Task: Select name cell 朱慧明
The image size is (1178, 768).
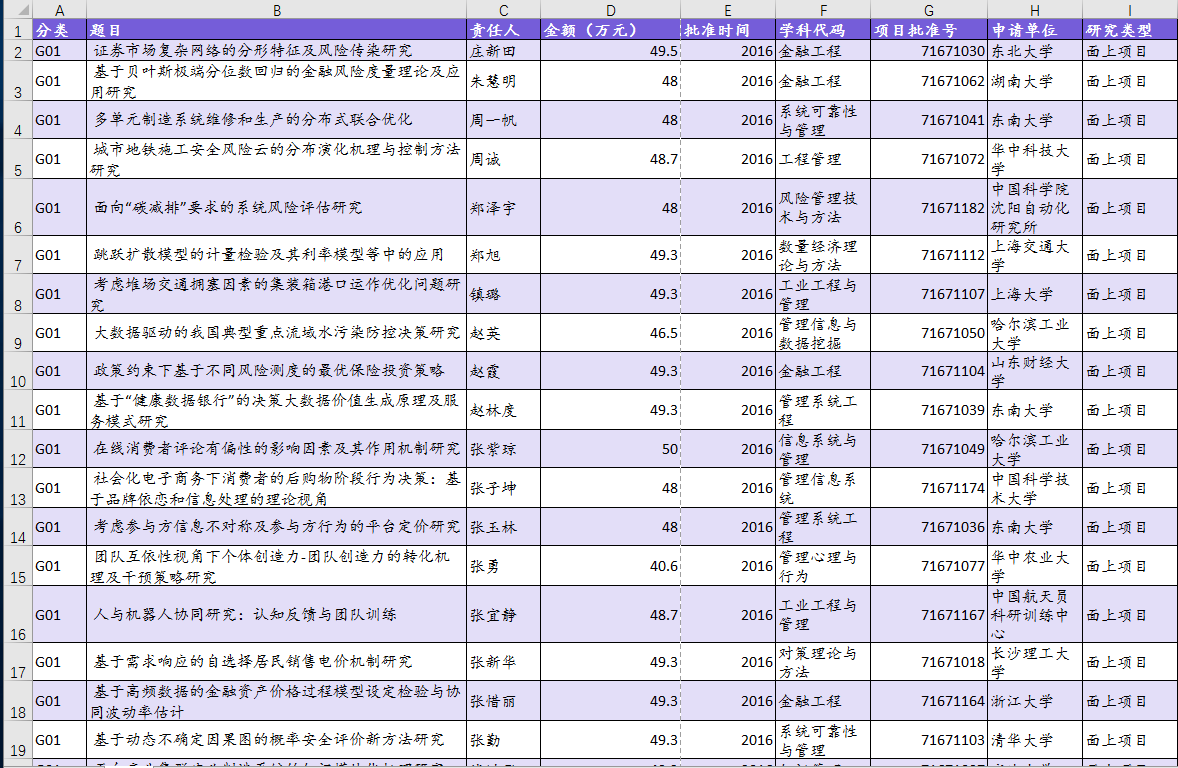Action: (503, 81)
